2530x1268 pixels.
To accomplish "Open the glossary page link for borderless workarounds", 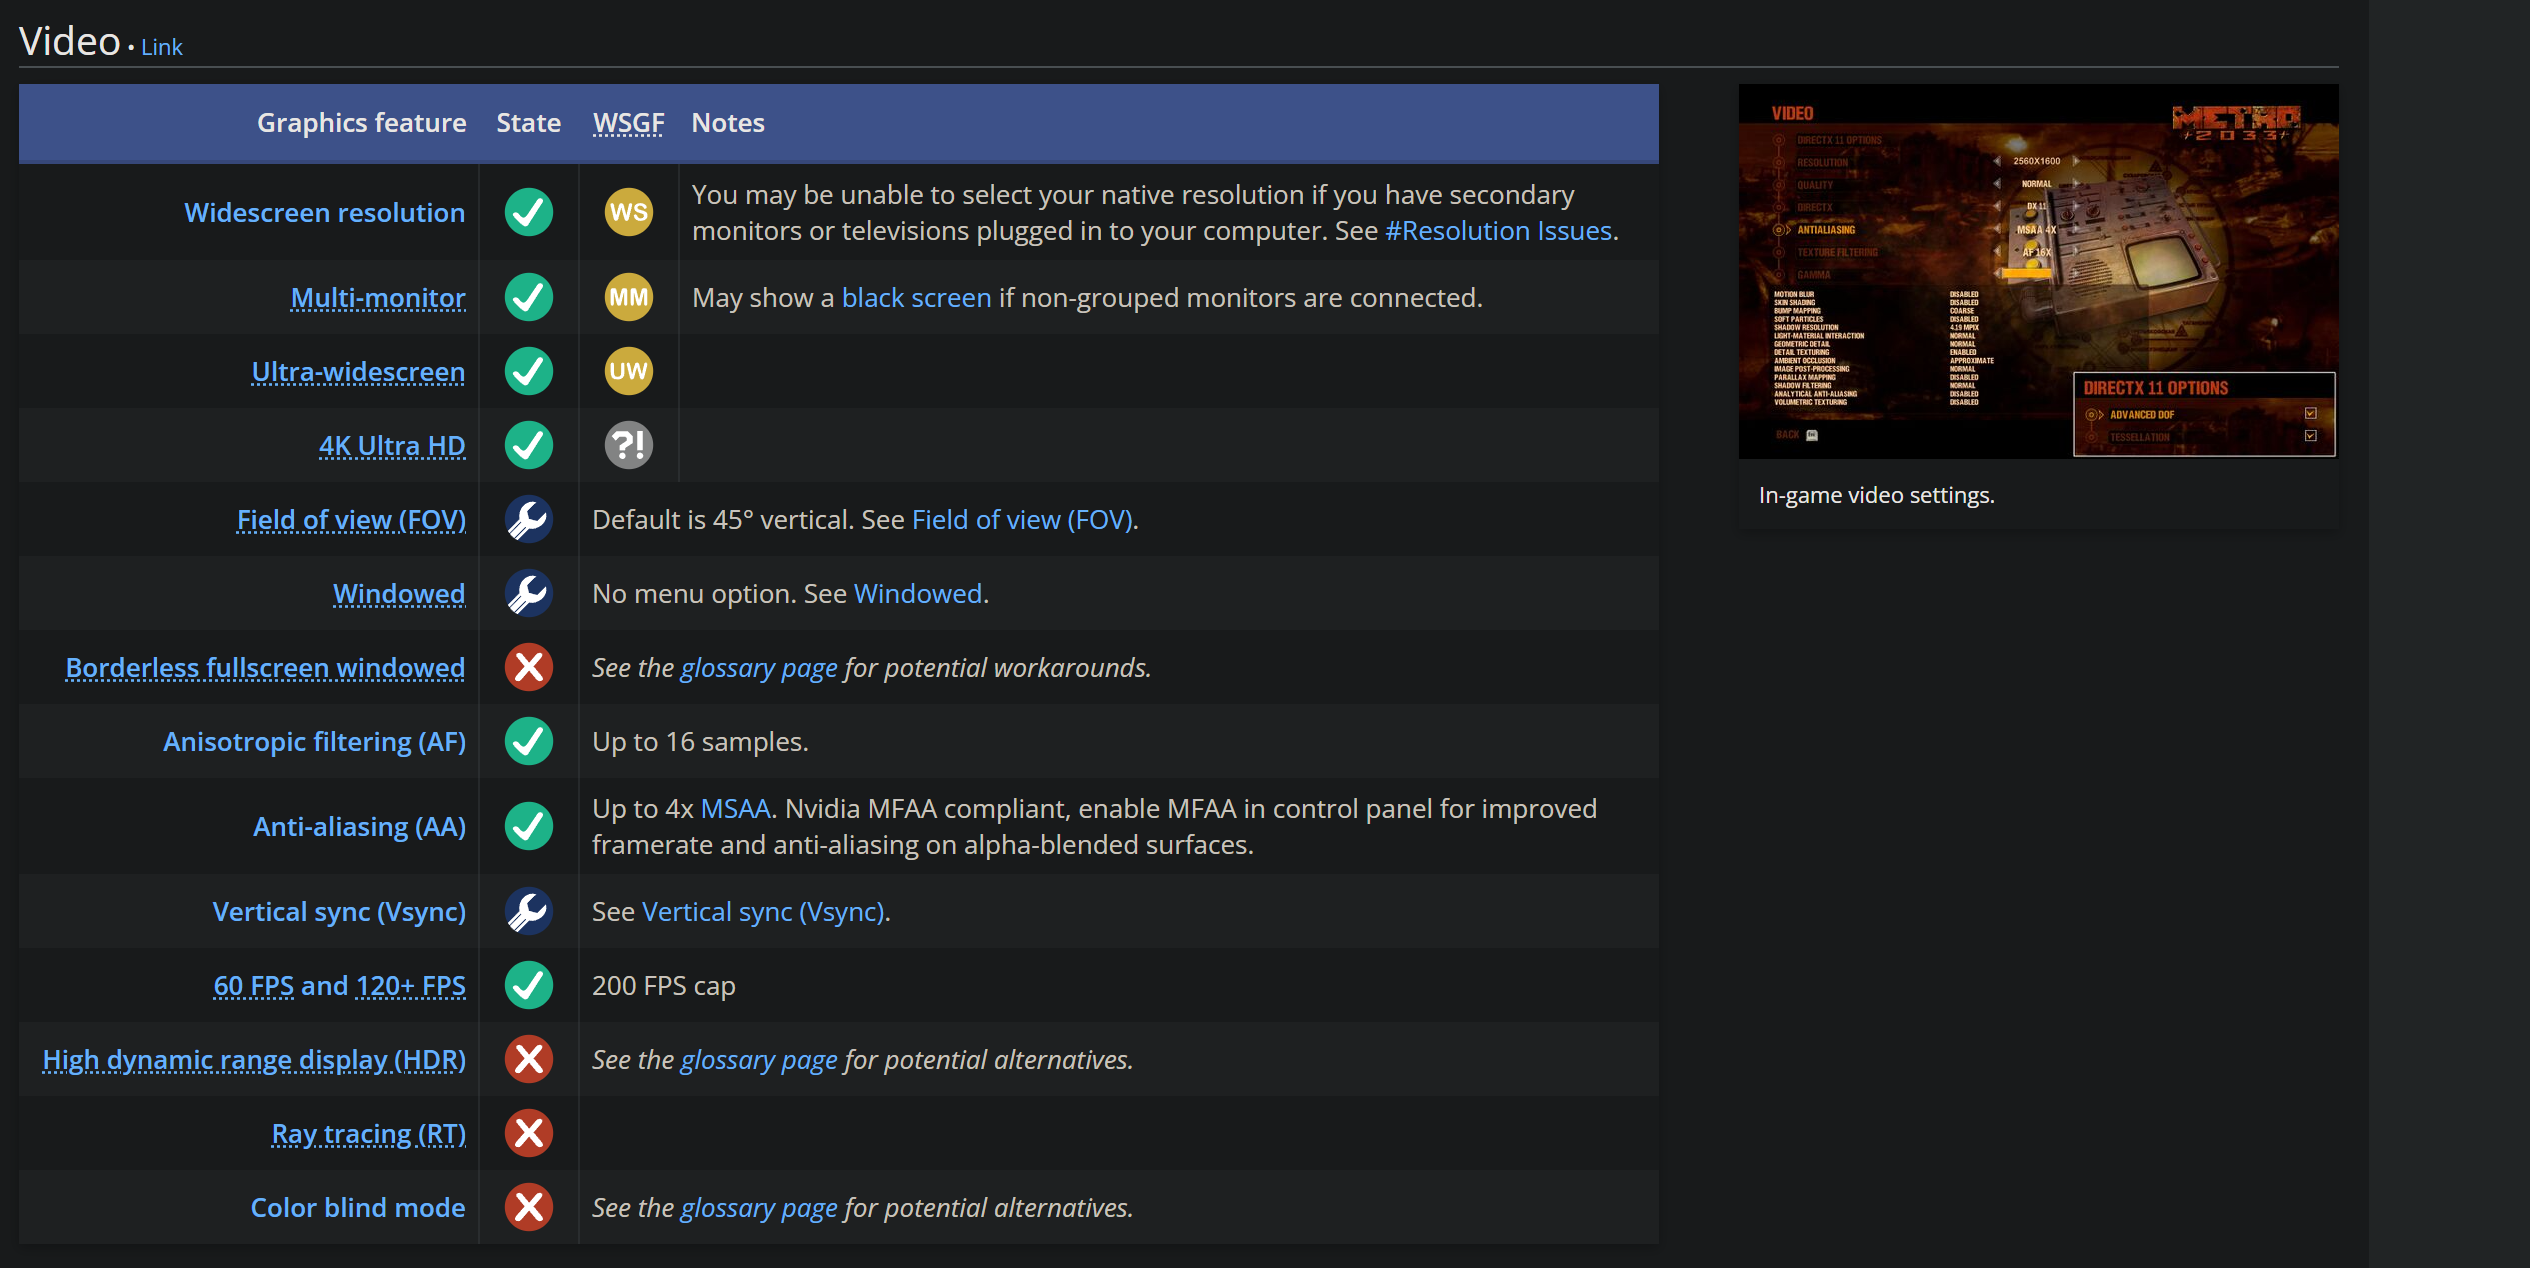I will click(x=759, y=667).
